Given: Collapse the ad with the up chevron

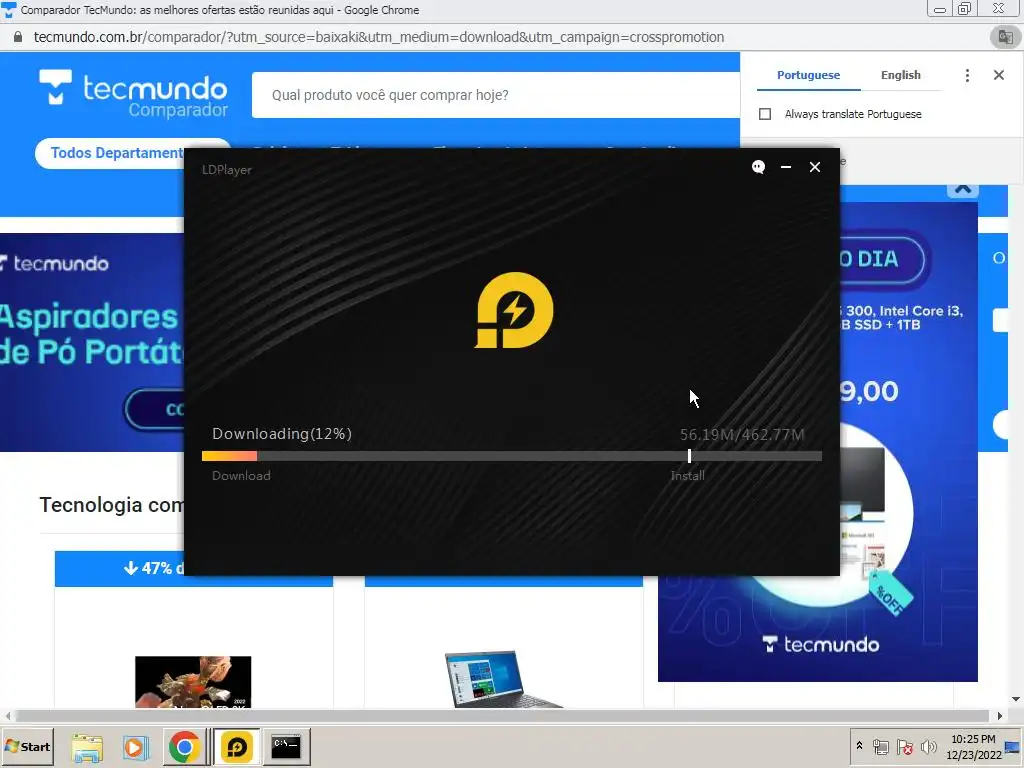Looking at the screenshot, I should click(x=963, y=189).
